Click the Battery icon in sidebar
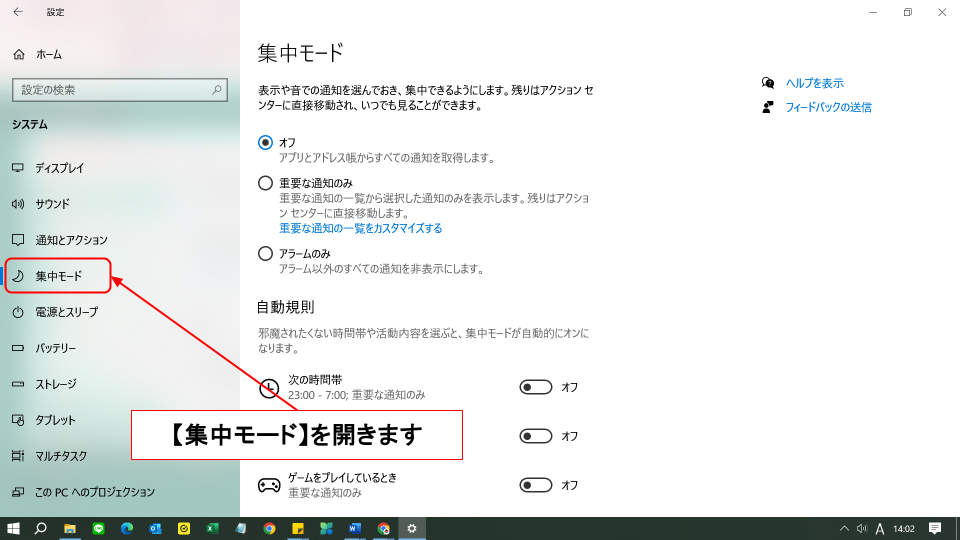This screenshot has width=960, height=540. click(18, 348)
